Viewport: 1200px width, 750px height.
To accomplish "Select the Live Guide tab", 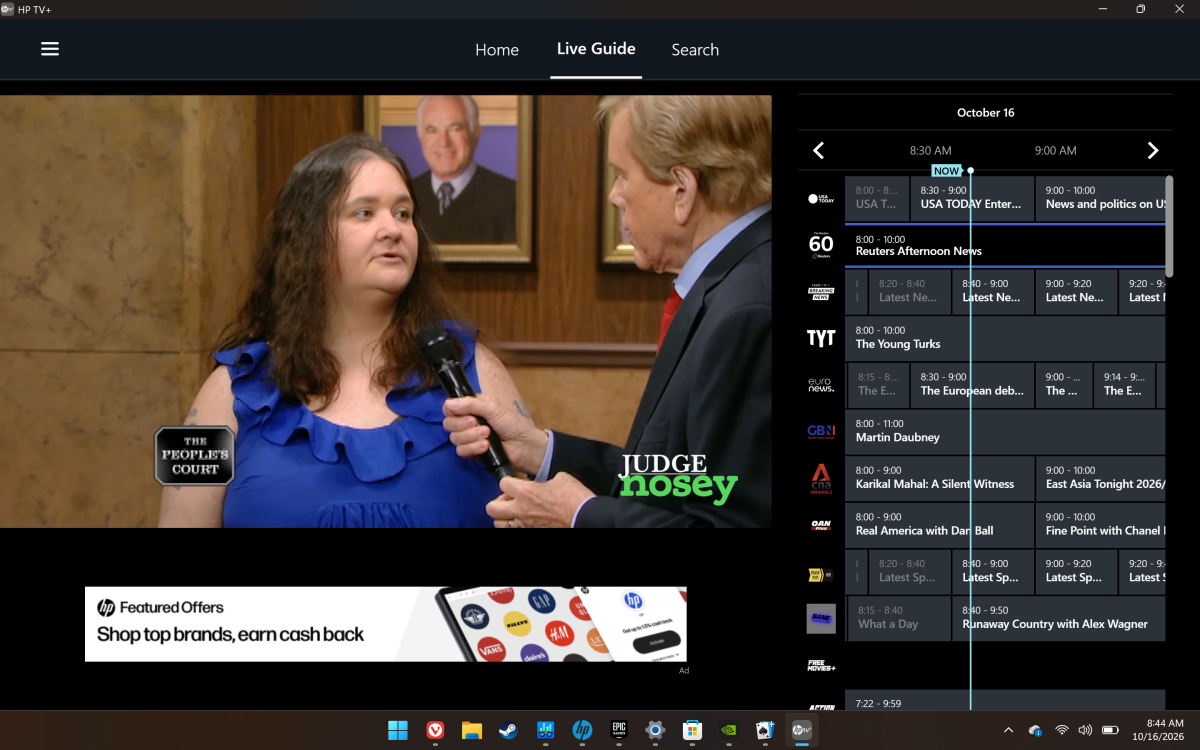I will (x=596, y=48).
